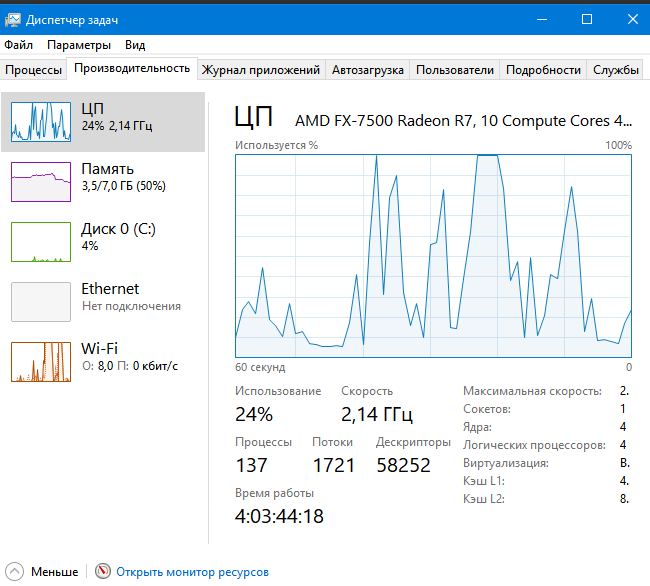Select the CPU (ЦП) mini graph thumbnail
Viewport: 650px width, 586px height.
tap(41, 121)
